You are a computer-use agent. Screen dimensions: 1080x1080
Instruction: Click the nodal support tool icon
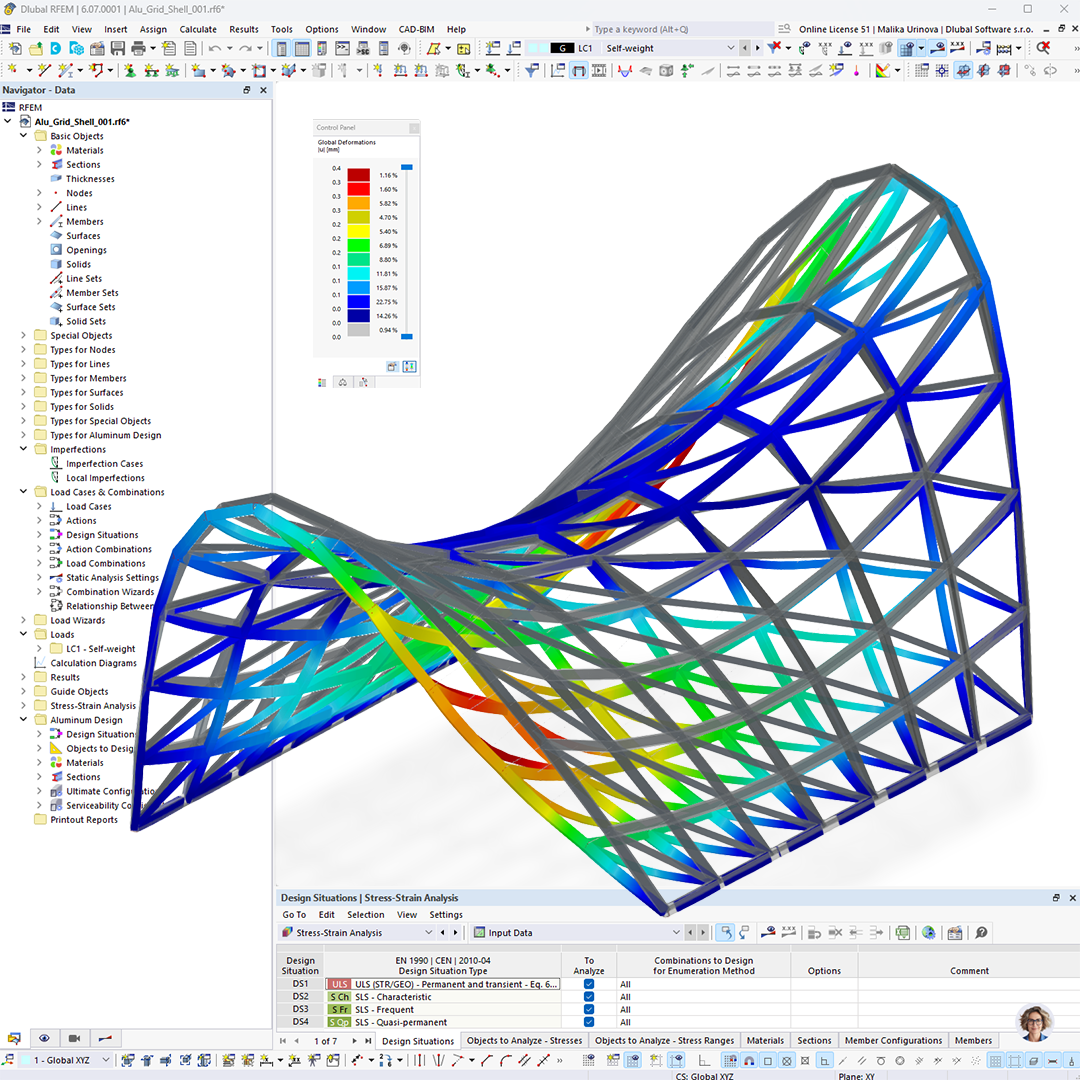click(x=130, y=70)
